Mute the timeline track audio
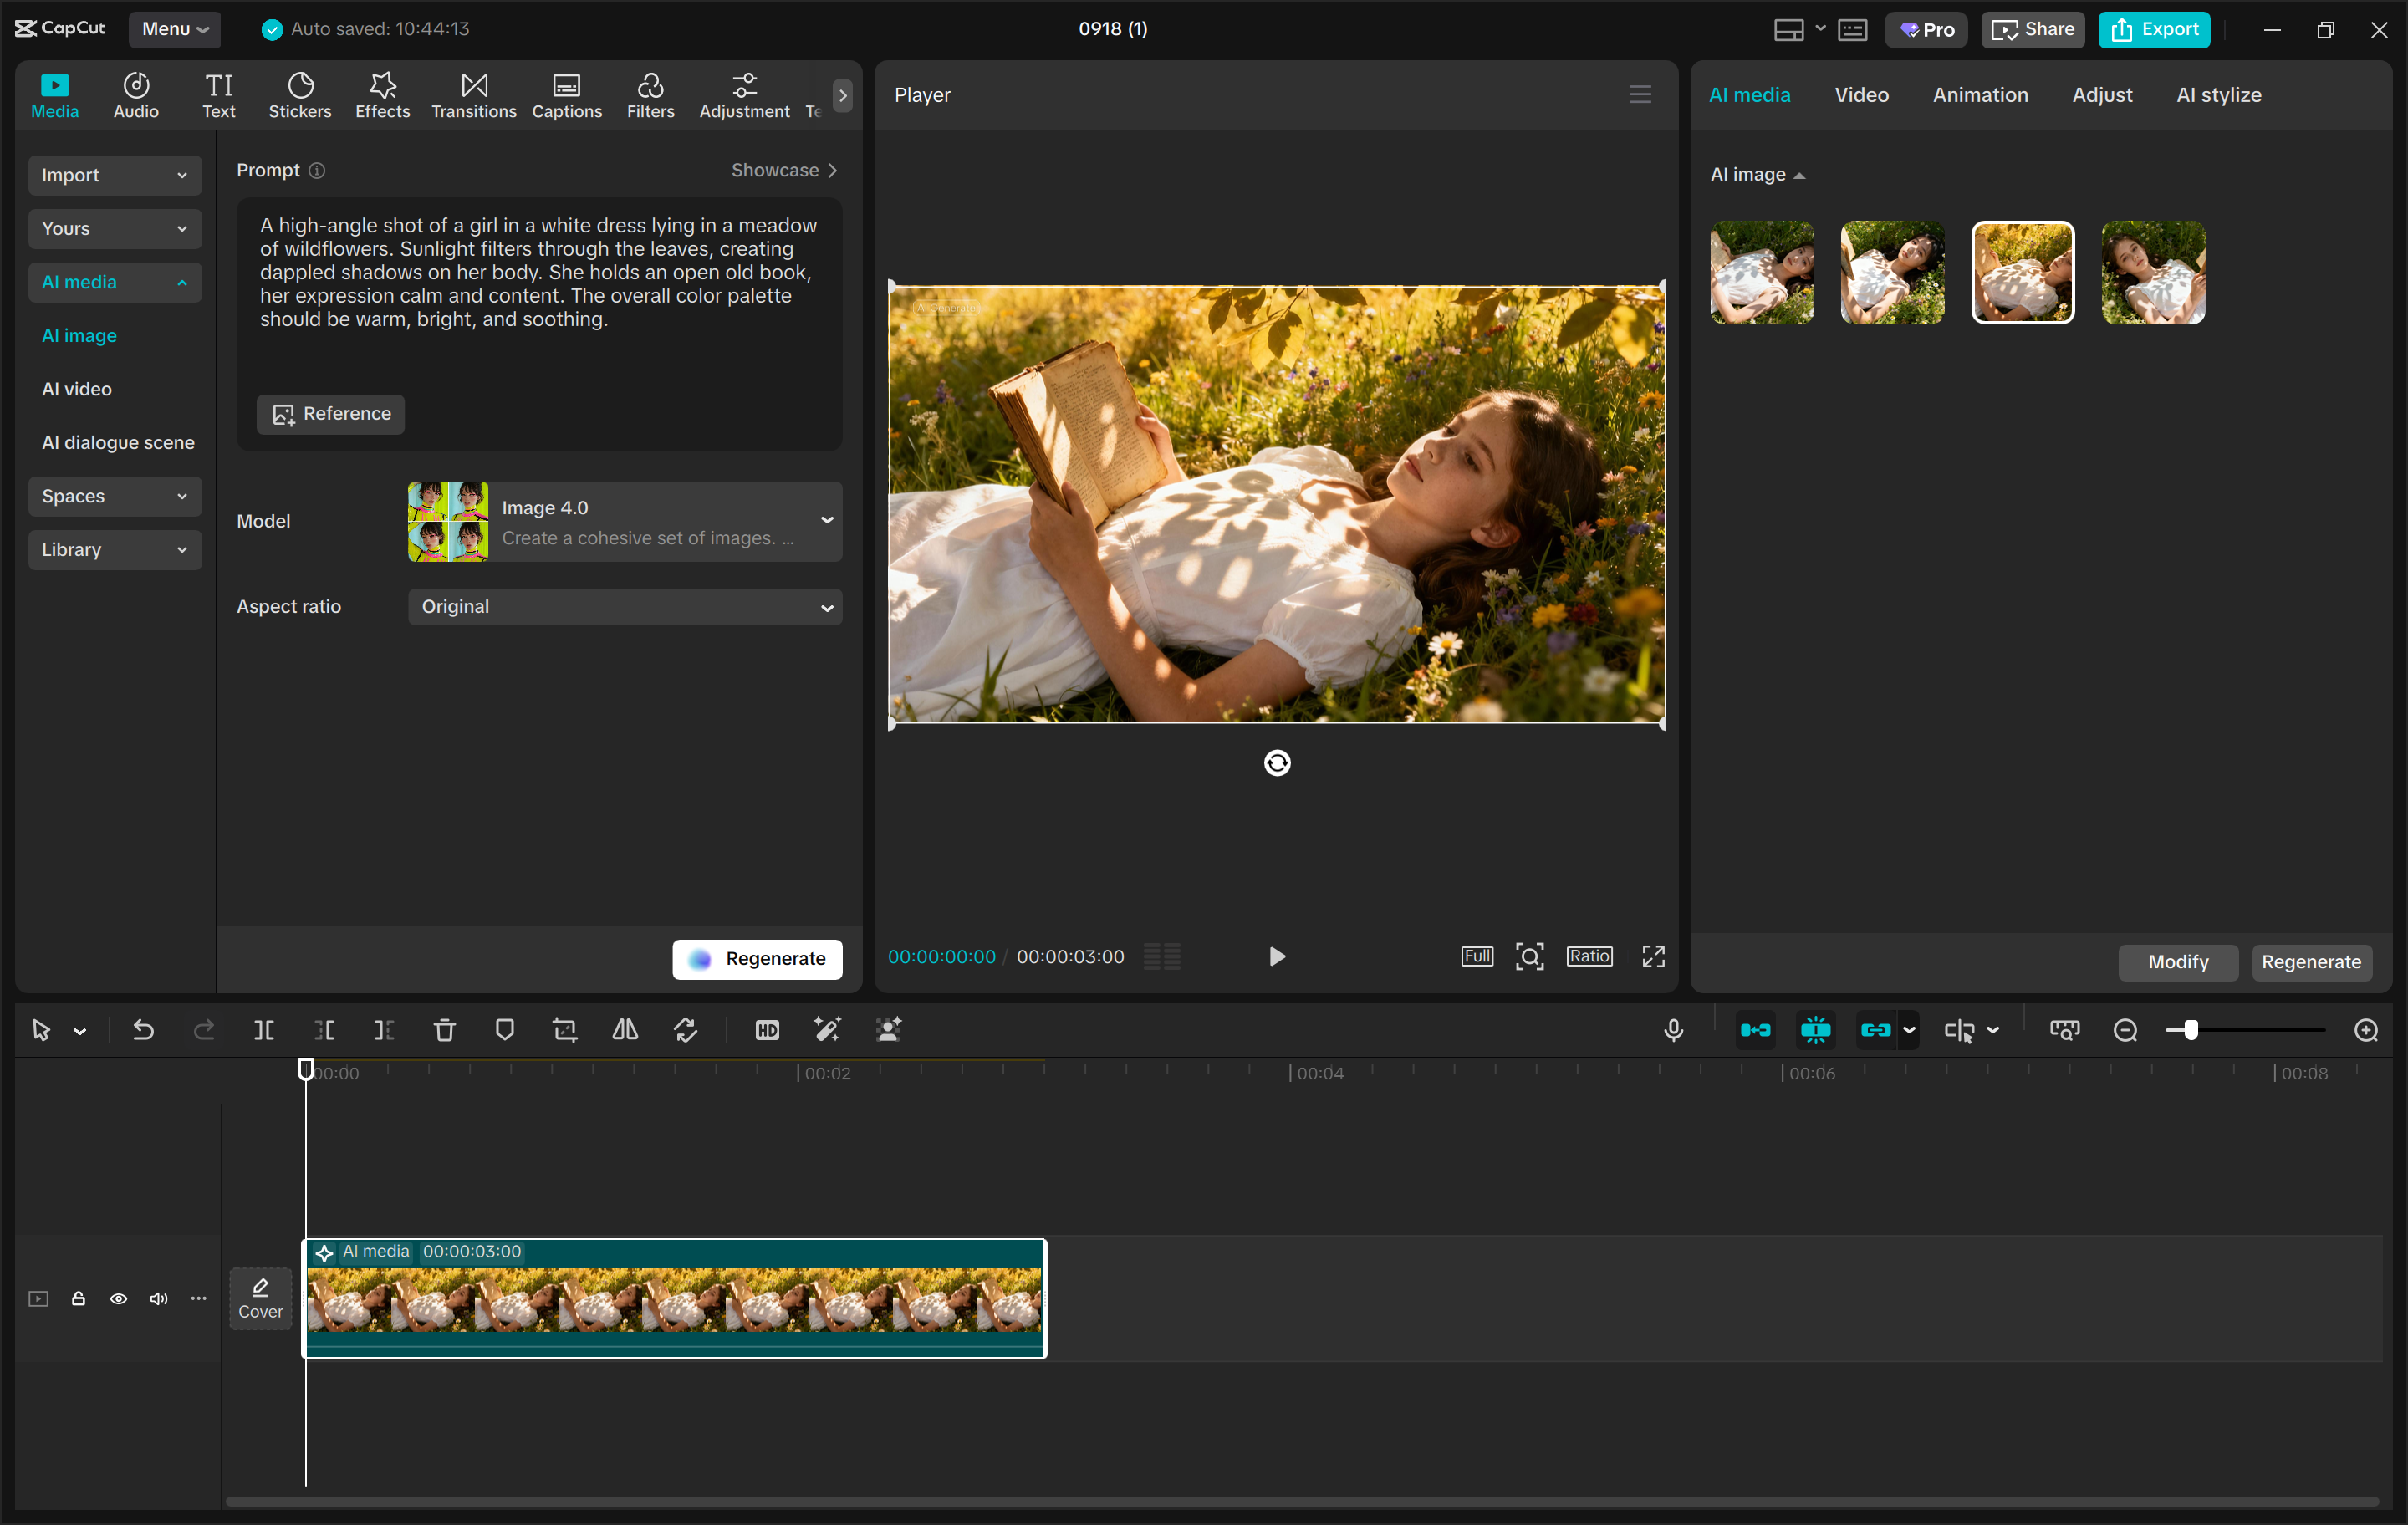Viewport: 2408px width, 1525px height. pyautogui.click(x=158, y=1298)
